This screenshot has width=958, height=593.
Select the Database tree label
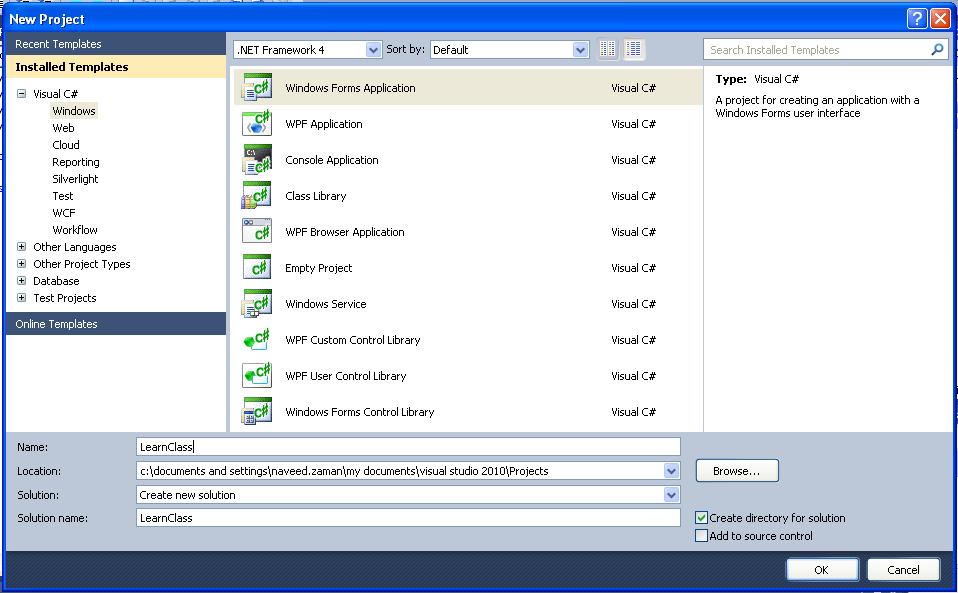tap(56, 281)
